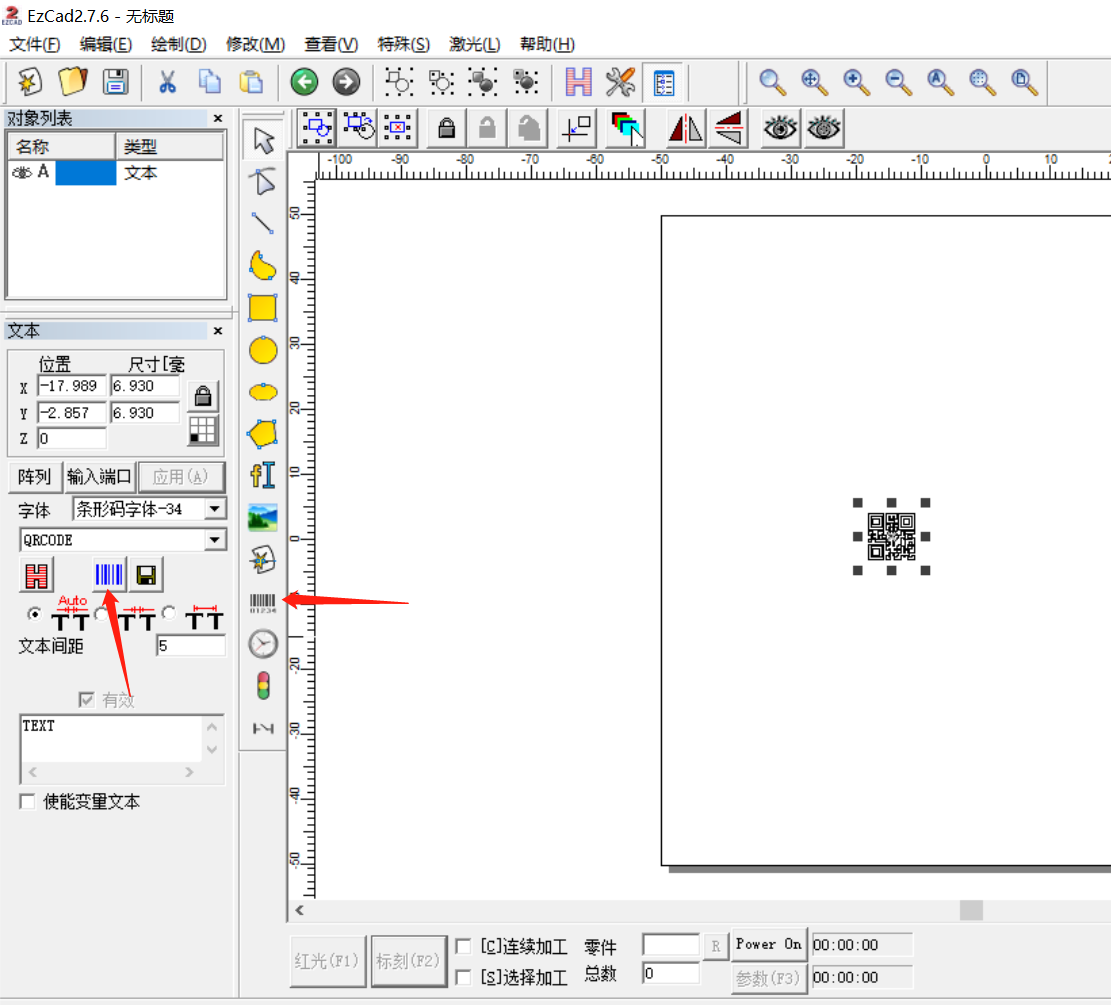Open the 查看(V) menu
Screen dimensions: 1111x1005
click(331, 44)
